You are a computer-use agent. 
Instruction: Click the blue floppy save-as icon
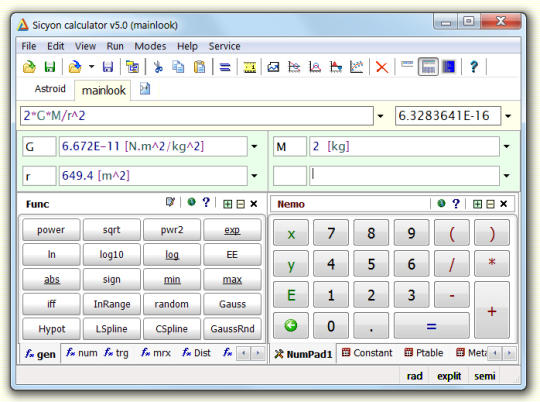tap(108, 66)
